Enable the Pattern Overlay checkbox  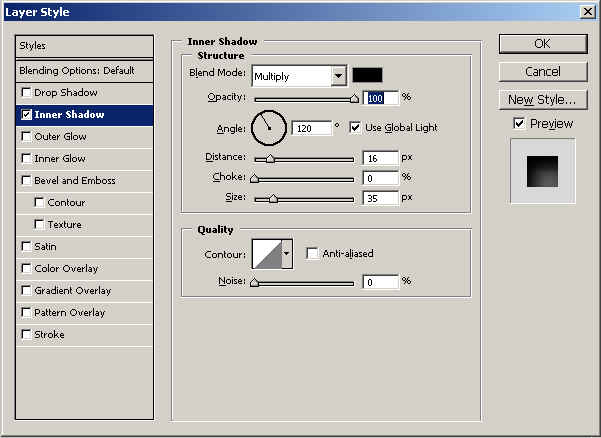click(26, 313)
